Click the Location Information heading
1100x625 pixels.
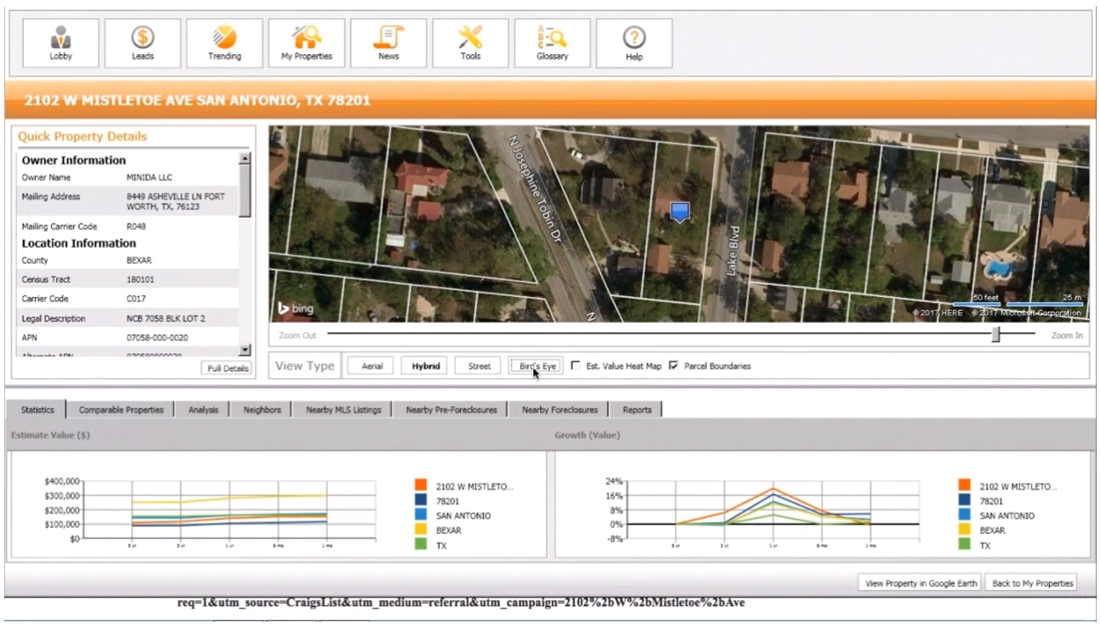tap(79, 243)
